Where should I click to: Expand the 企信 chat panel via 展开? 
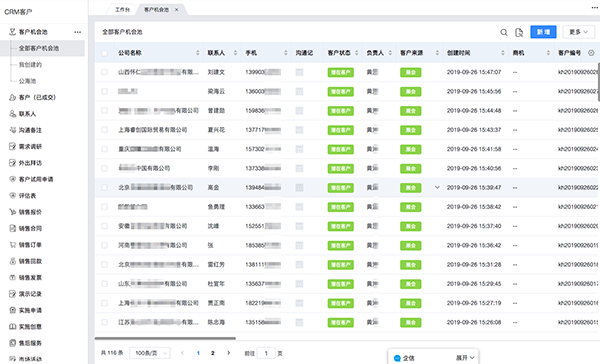pyautogui.click(x=465, y=358)
